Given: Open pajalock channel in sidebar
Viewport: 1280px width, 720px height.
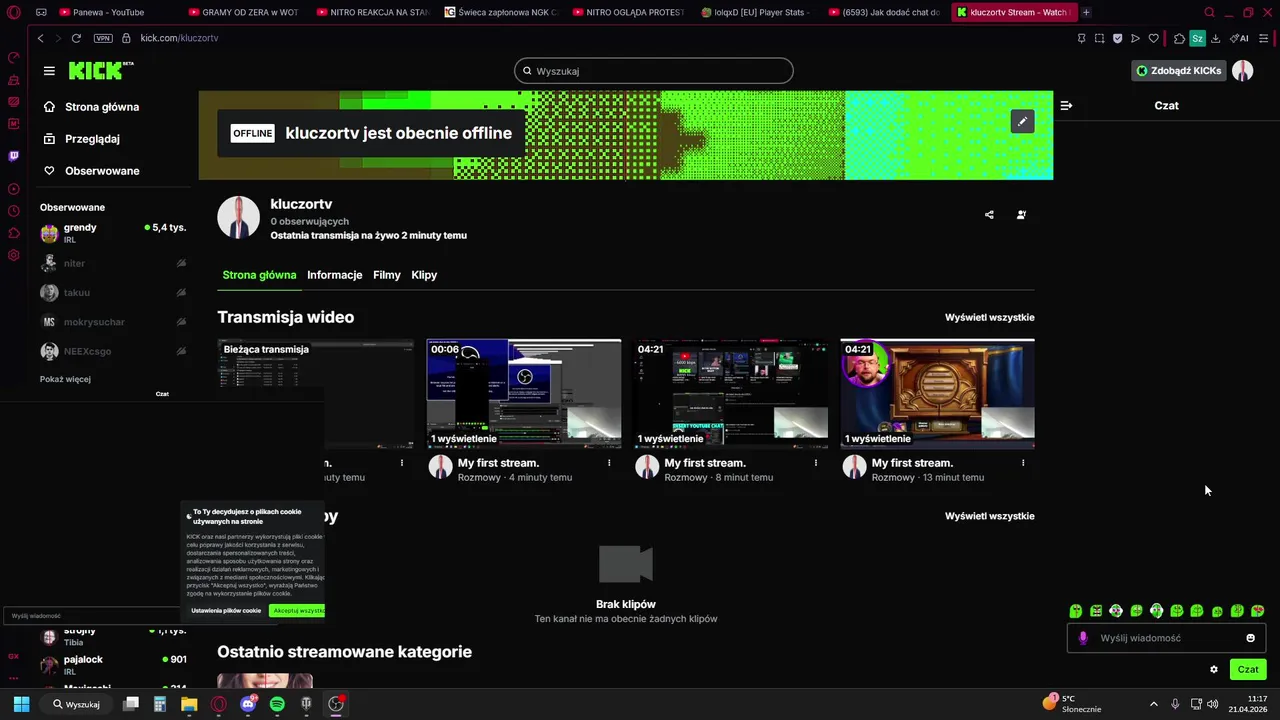Looking at the screenshot, I should click(x=113, y=665).
